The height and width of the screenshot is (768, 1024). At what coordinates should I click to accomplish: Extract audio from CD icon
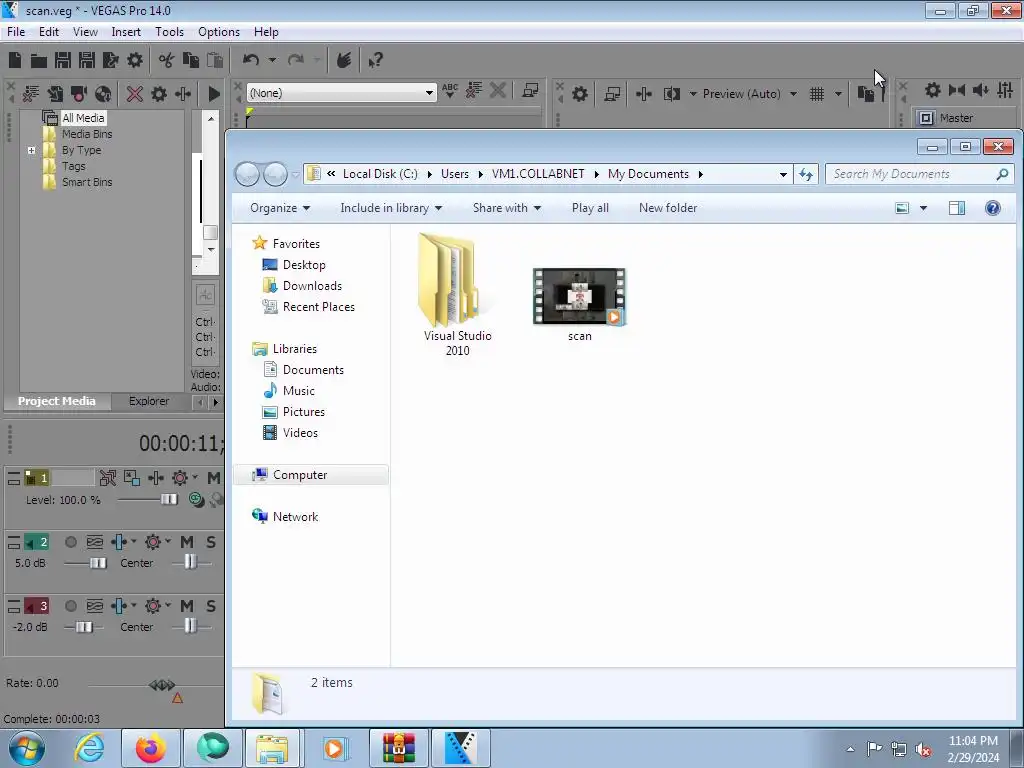tap(103, 93)
